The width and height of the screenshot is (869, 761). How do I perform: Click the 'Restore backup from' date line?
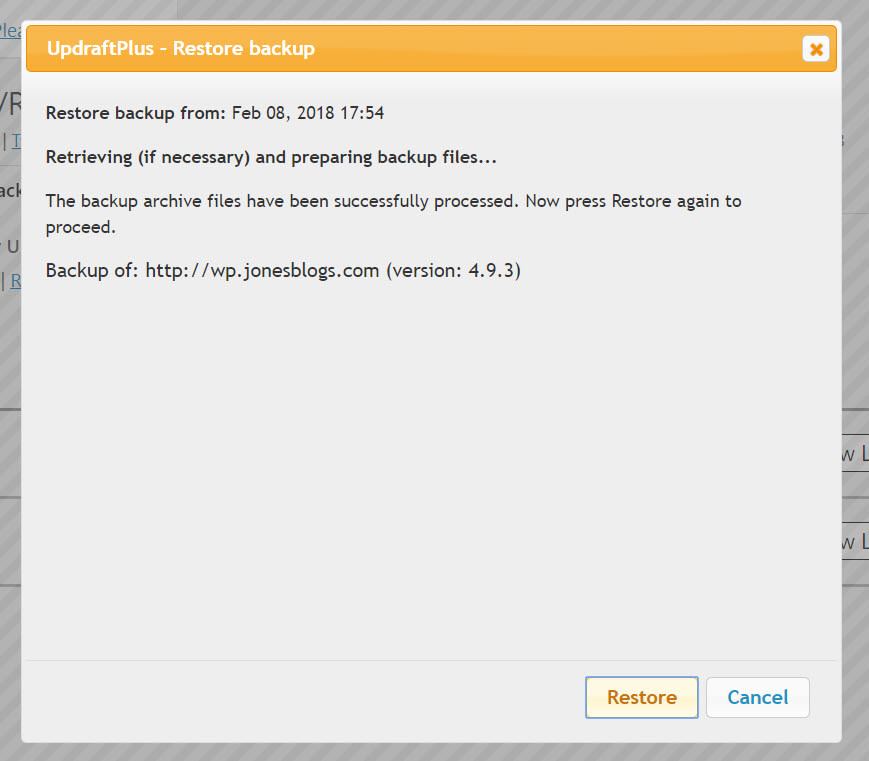coord(214,113)
